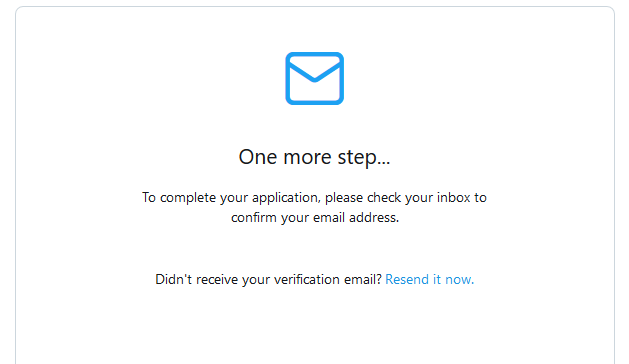
Task: Select the "One more step..." heading
Action: click(314, 157)
